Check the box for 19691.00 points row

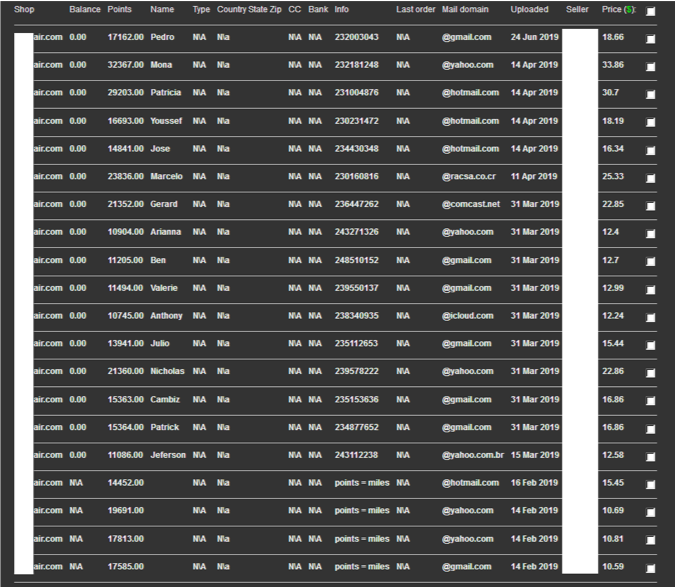651,512
